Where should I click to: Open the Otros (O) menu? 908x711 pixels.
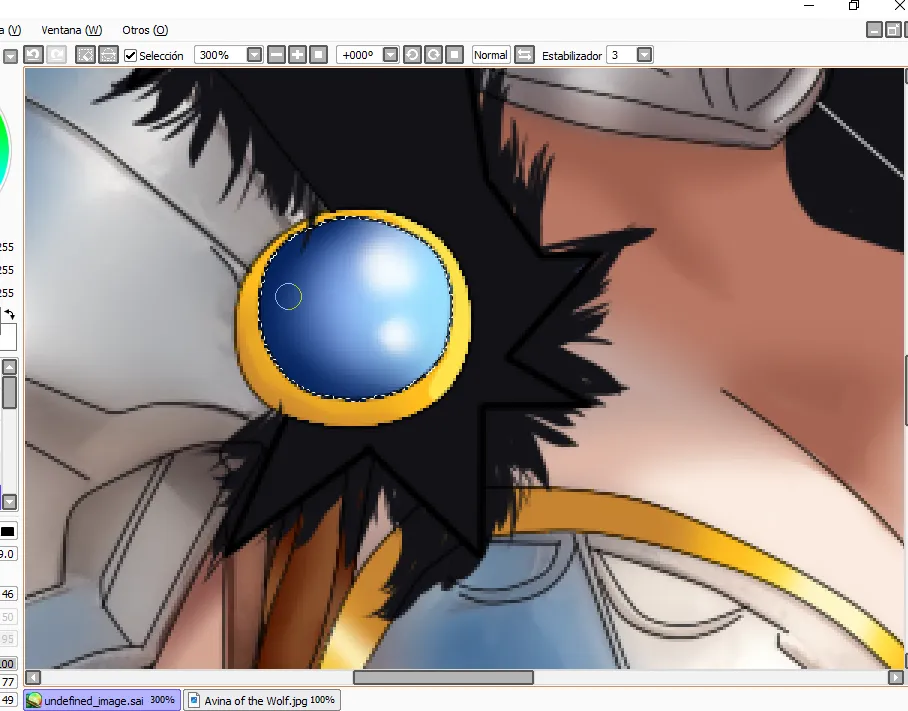coord(145,30)
